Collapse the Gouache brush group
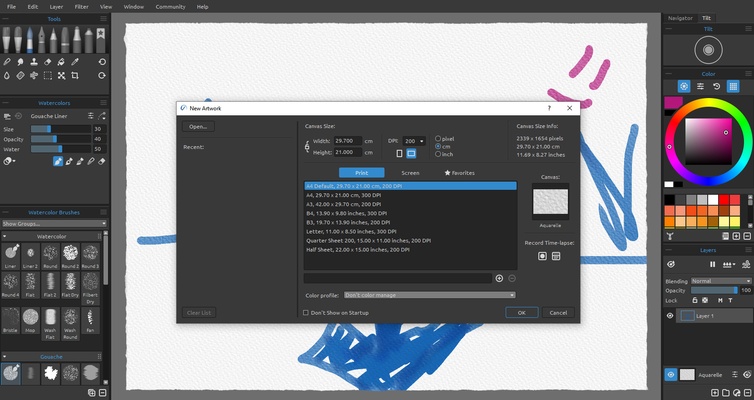 (x=4, y=357)
